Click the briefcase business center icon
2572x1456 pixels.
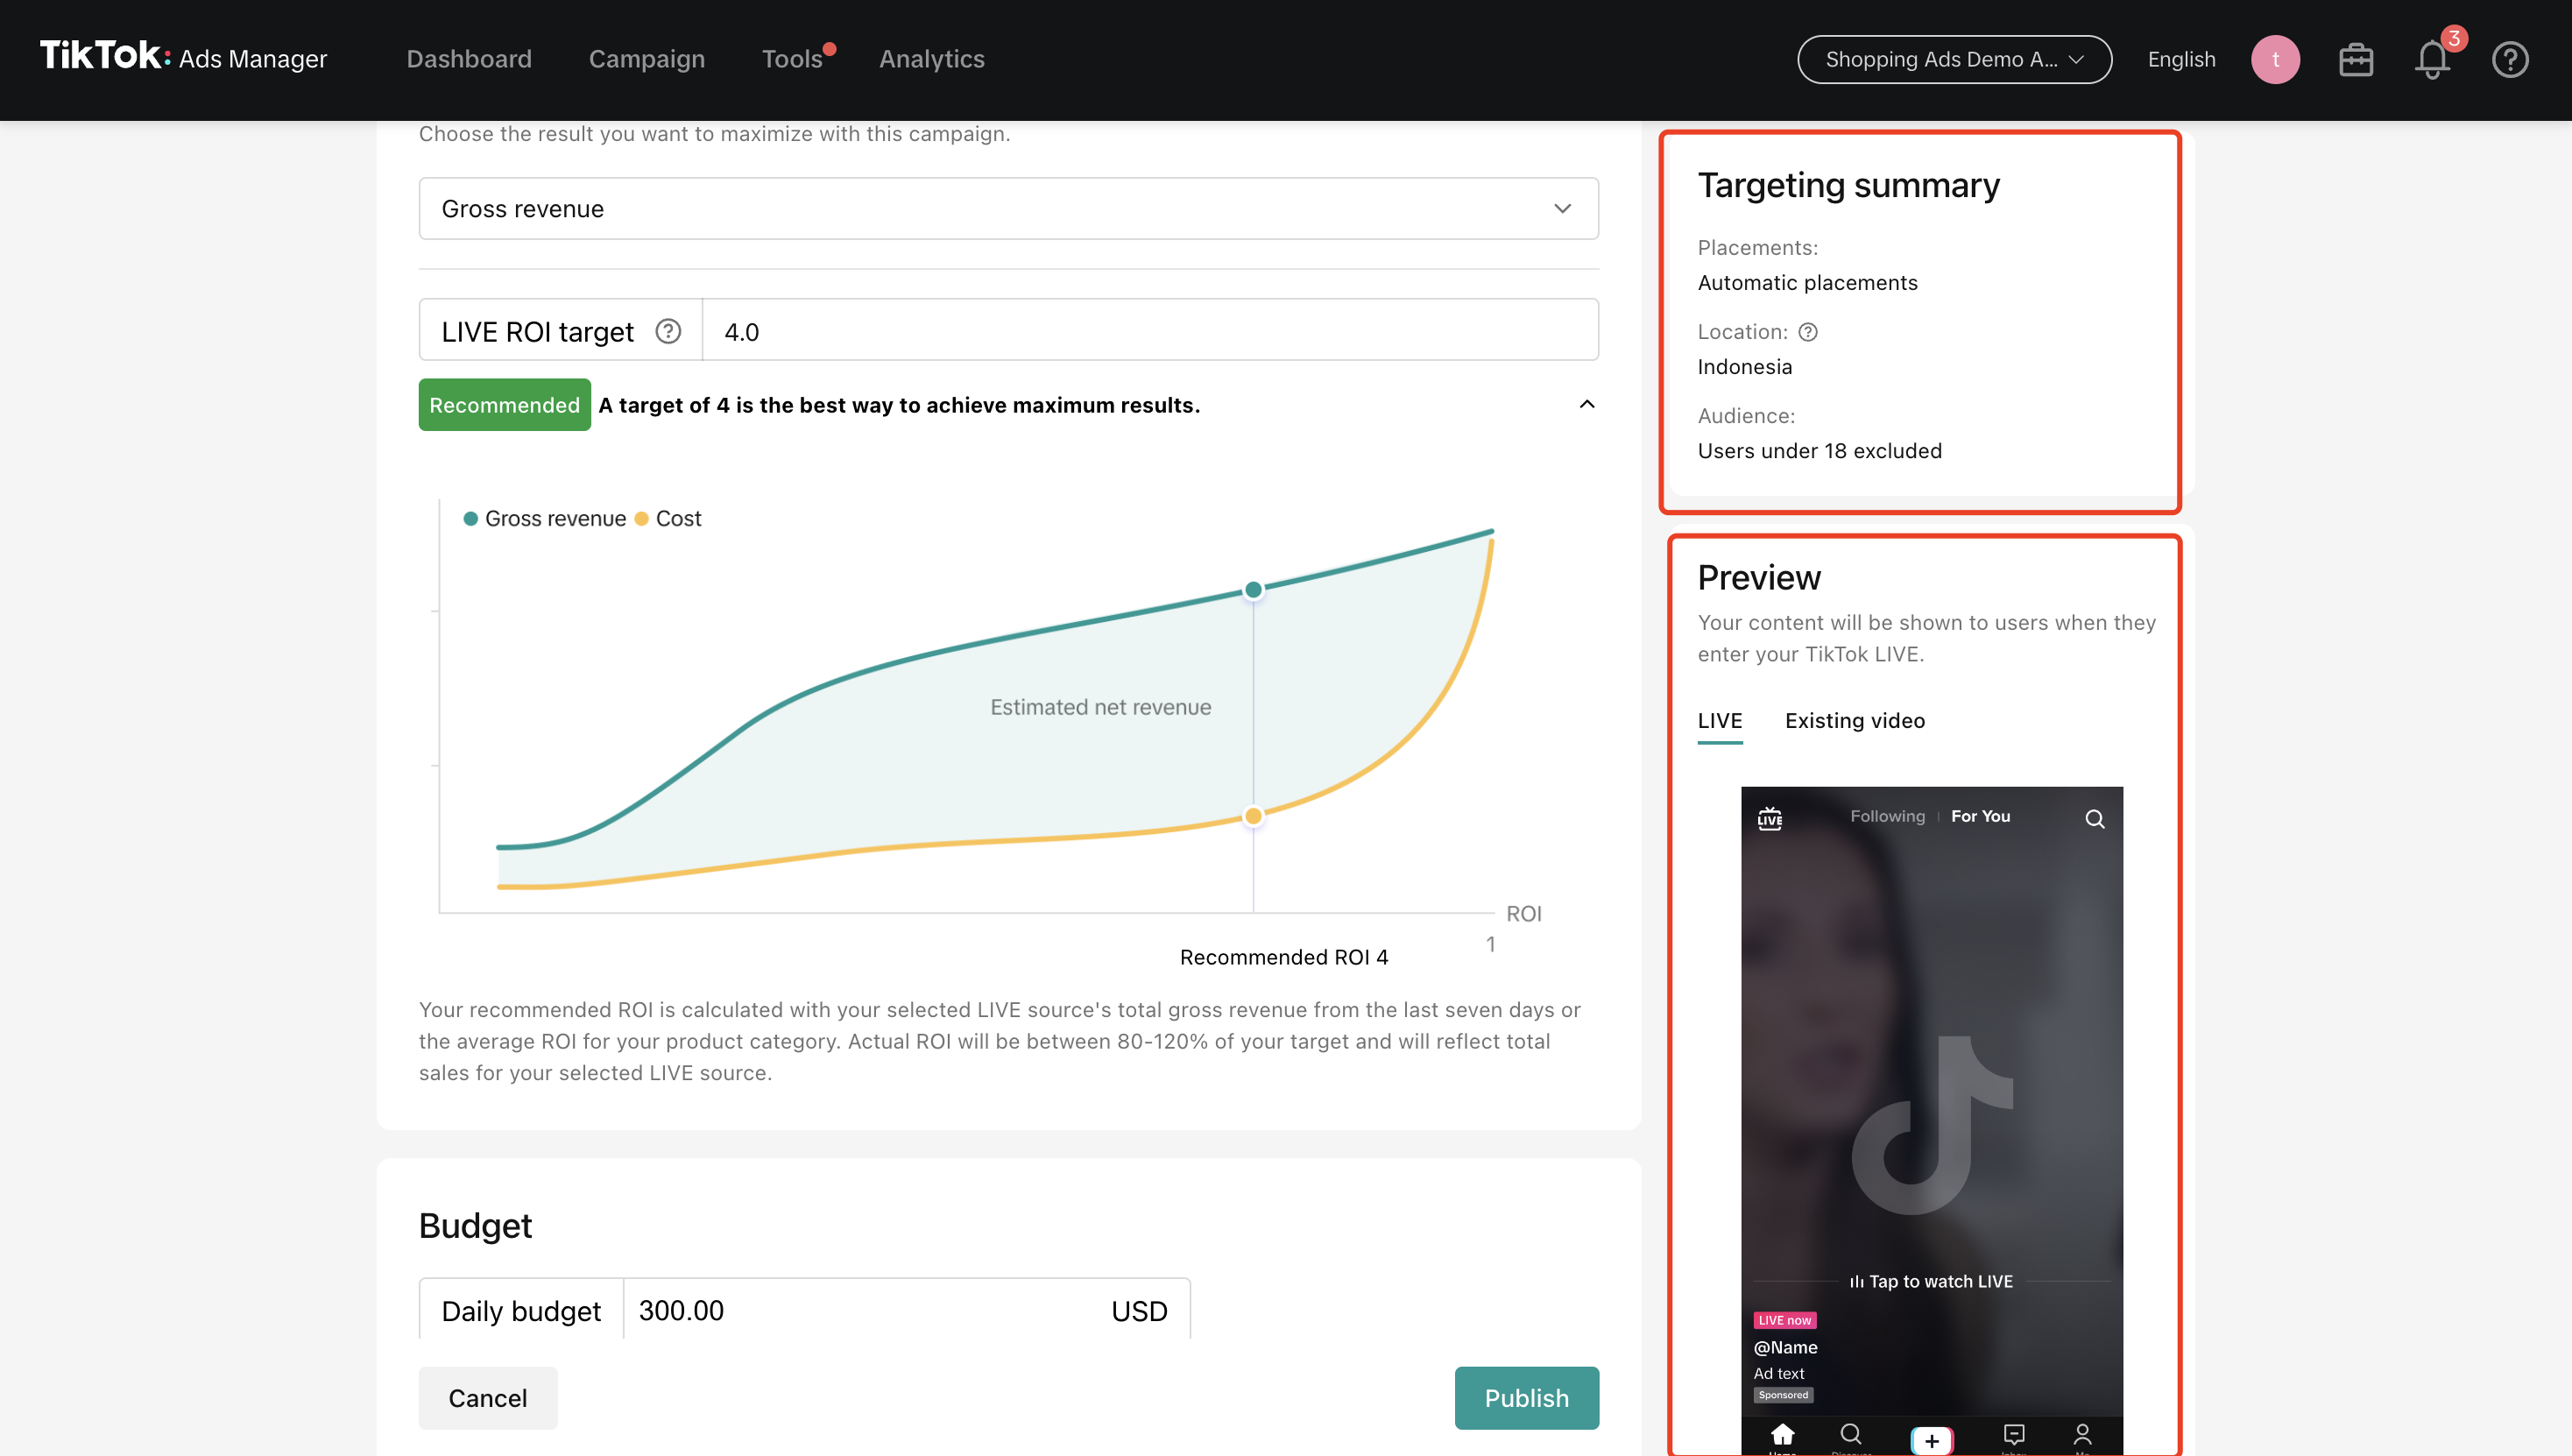tap(2356, 60)
